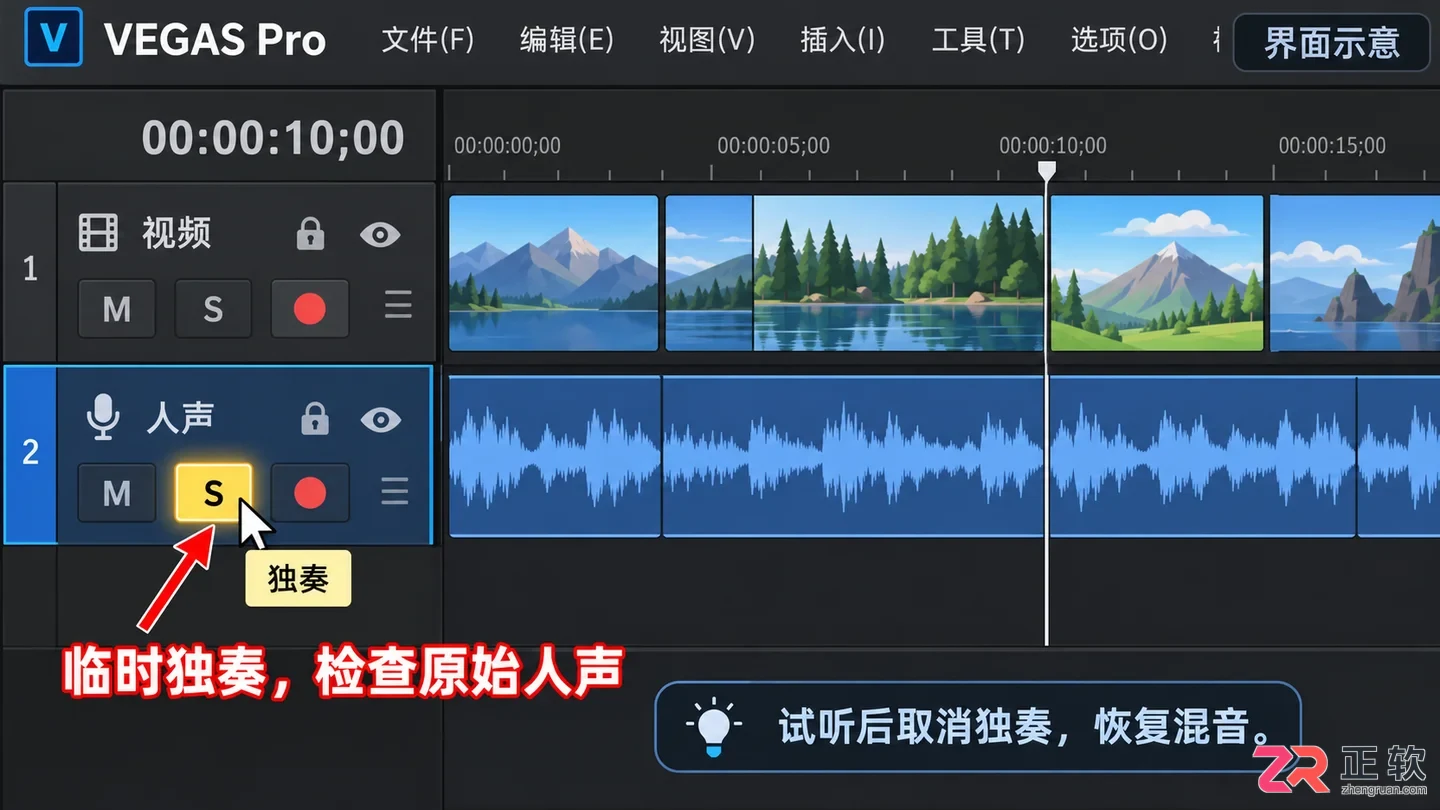Viewport: 1440px width, 810px height.
Task: Click the 人声 track name
Action: 180,417
